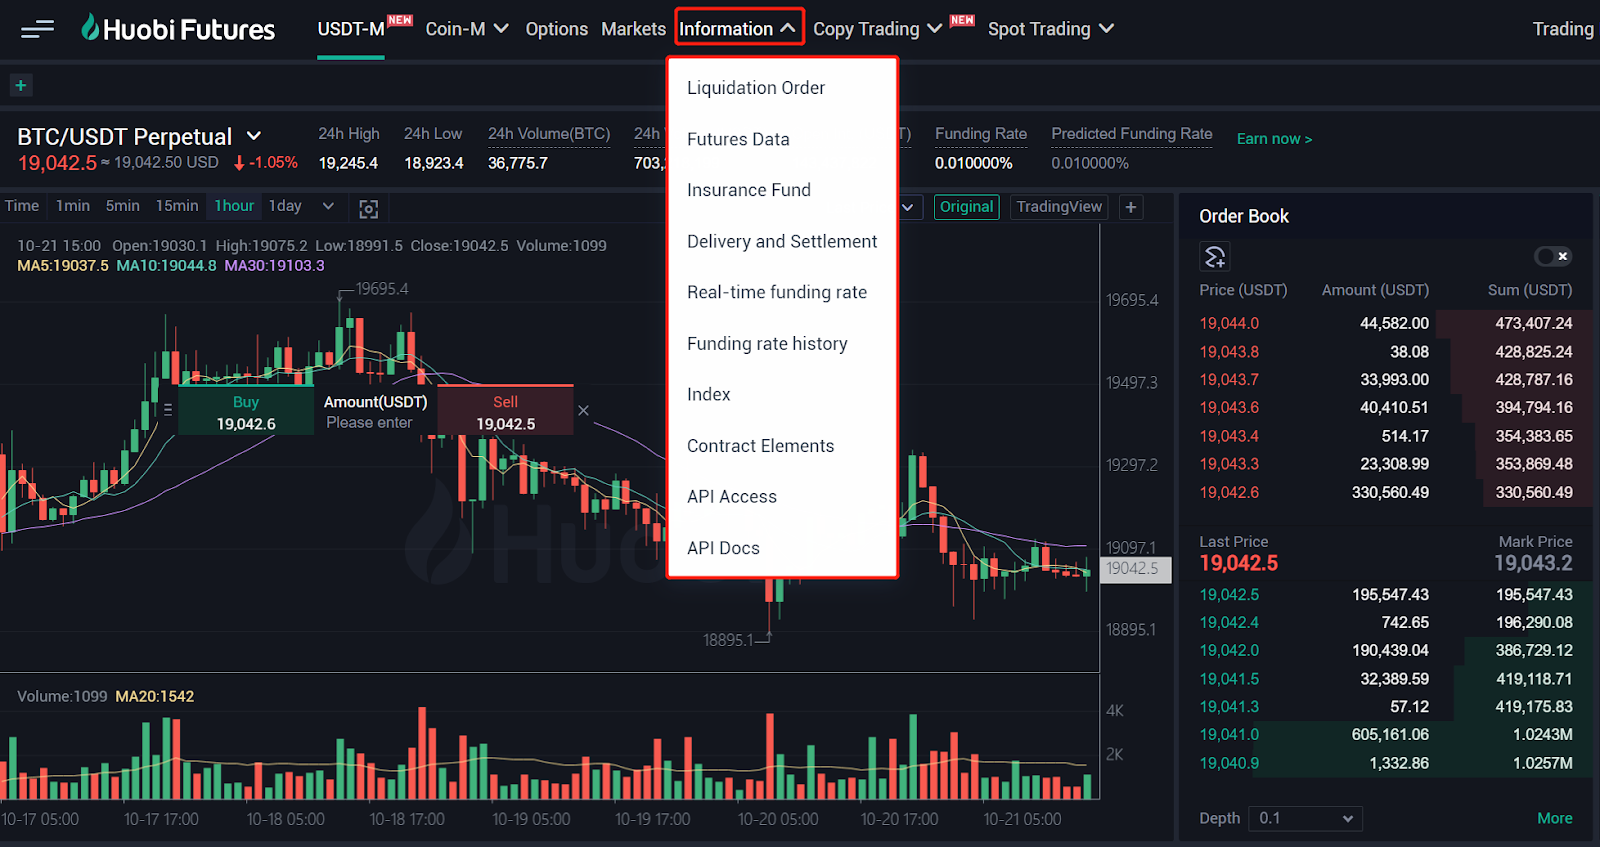Click the Sell 19,042.5 button
Image resolution: width=1600 pixels, height=847 pixels.
(506, 411)
